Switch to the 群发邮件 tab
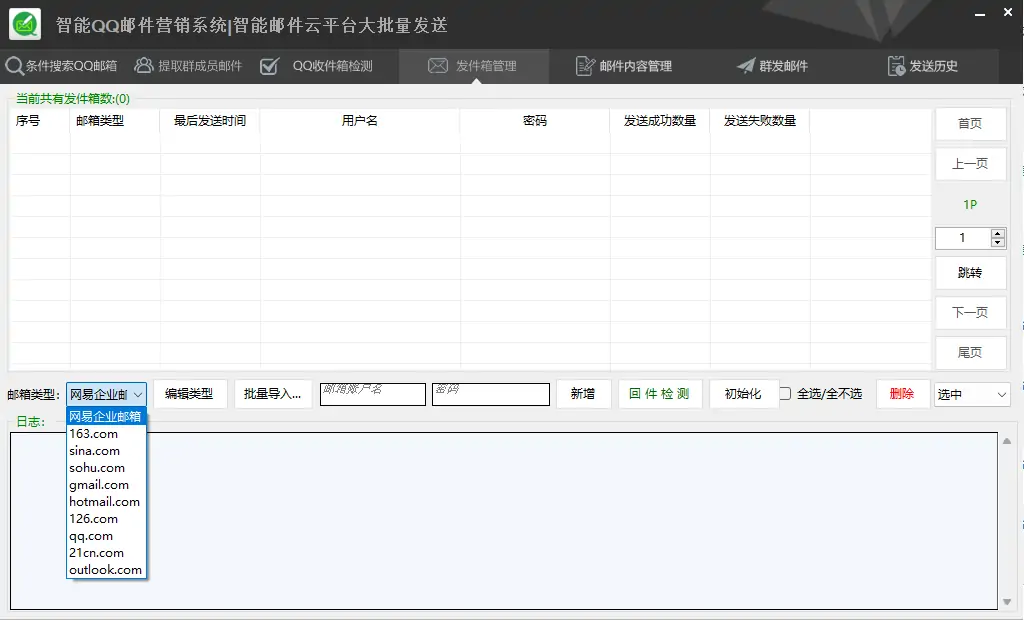 [x=773, y=65]
